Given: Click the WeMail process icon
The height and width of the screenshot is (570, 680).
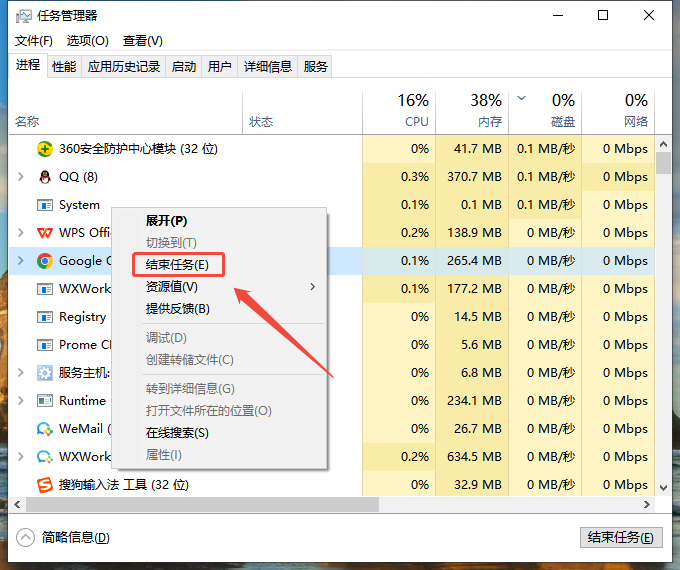Looking at the screenshot, I should [x=45, y=429].
